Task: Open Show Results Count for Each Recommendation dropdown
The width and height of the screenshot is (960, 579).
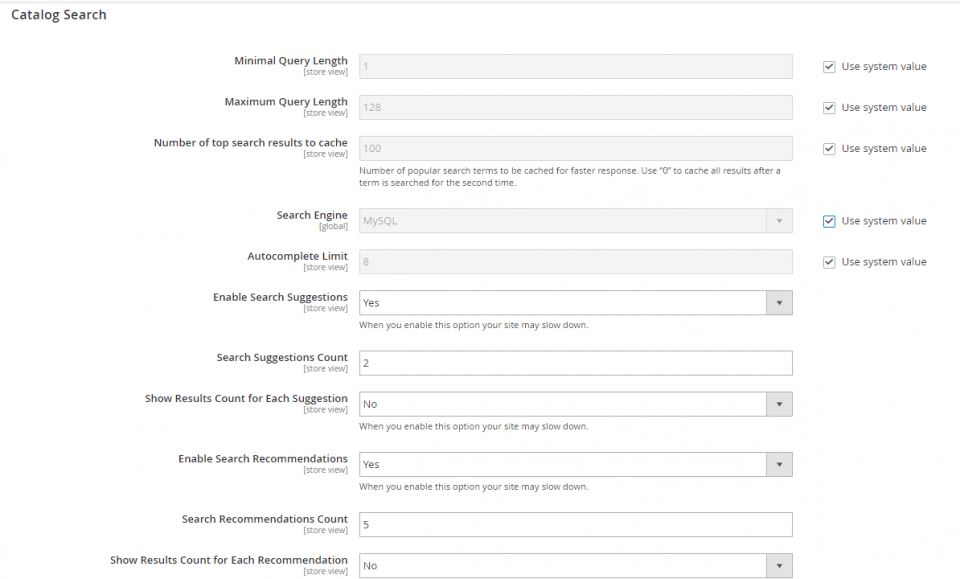Action: pos(779,565)
